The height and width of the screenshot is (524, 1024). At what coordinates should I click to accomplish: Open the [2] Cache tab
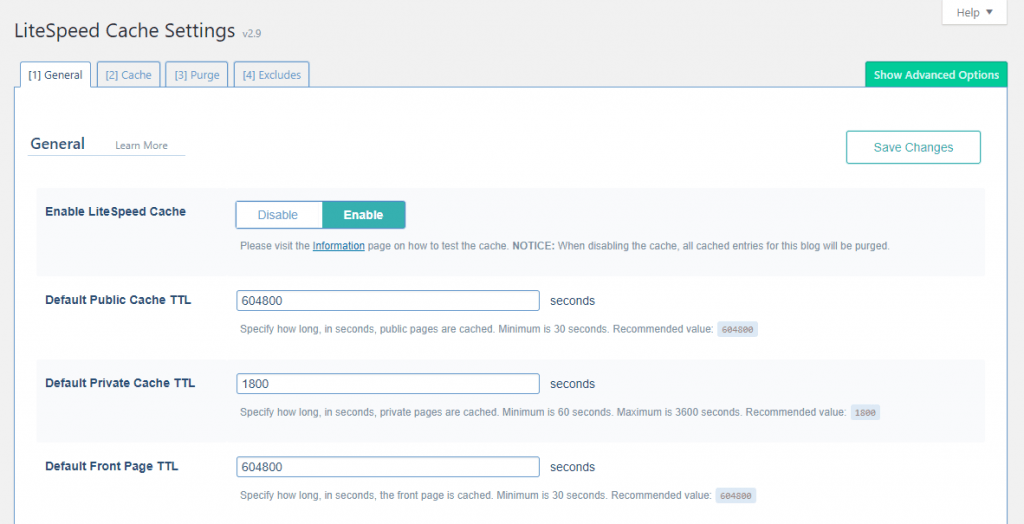point(128,75)
